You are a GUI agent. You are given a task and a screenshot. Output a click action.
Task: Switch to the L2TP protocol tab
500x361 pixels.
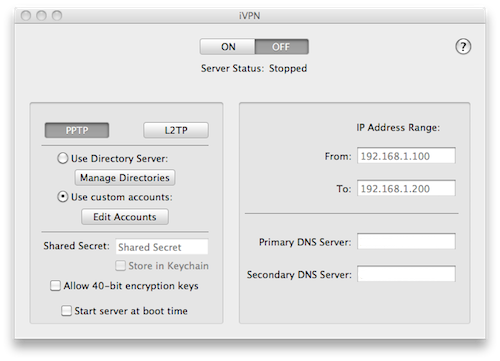click(x=176, y=130)
